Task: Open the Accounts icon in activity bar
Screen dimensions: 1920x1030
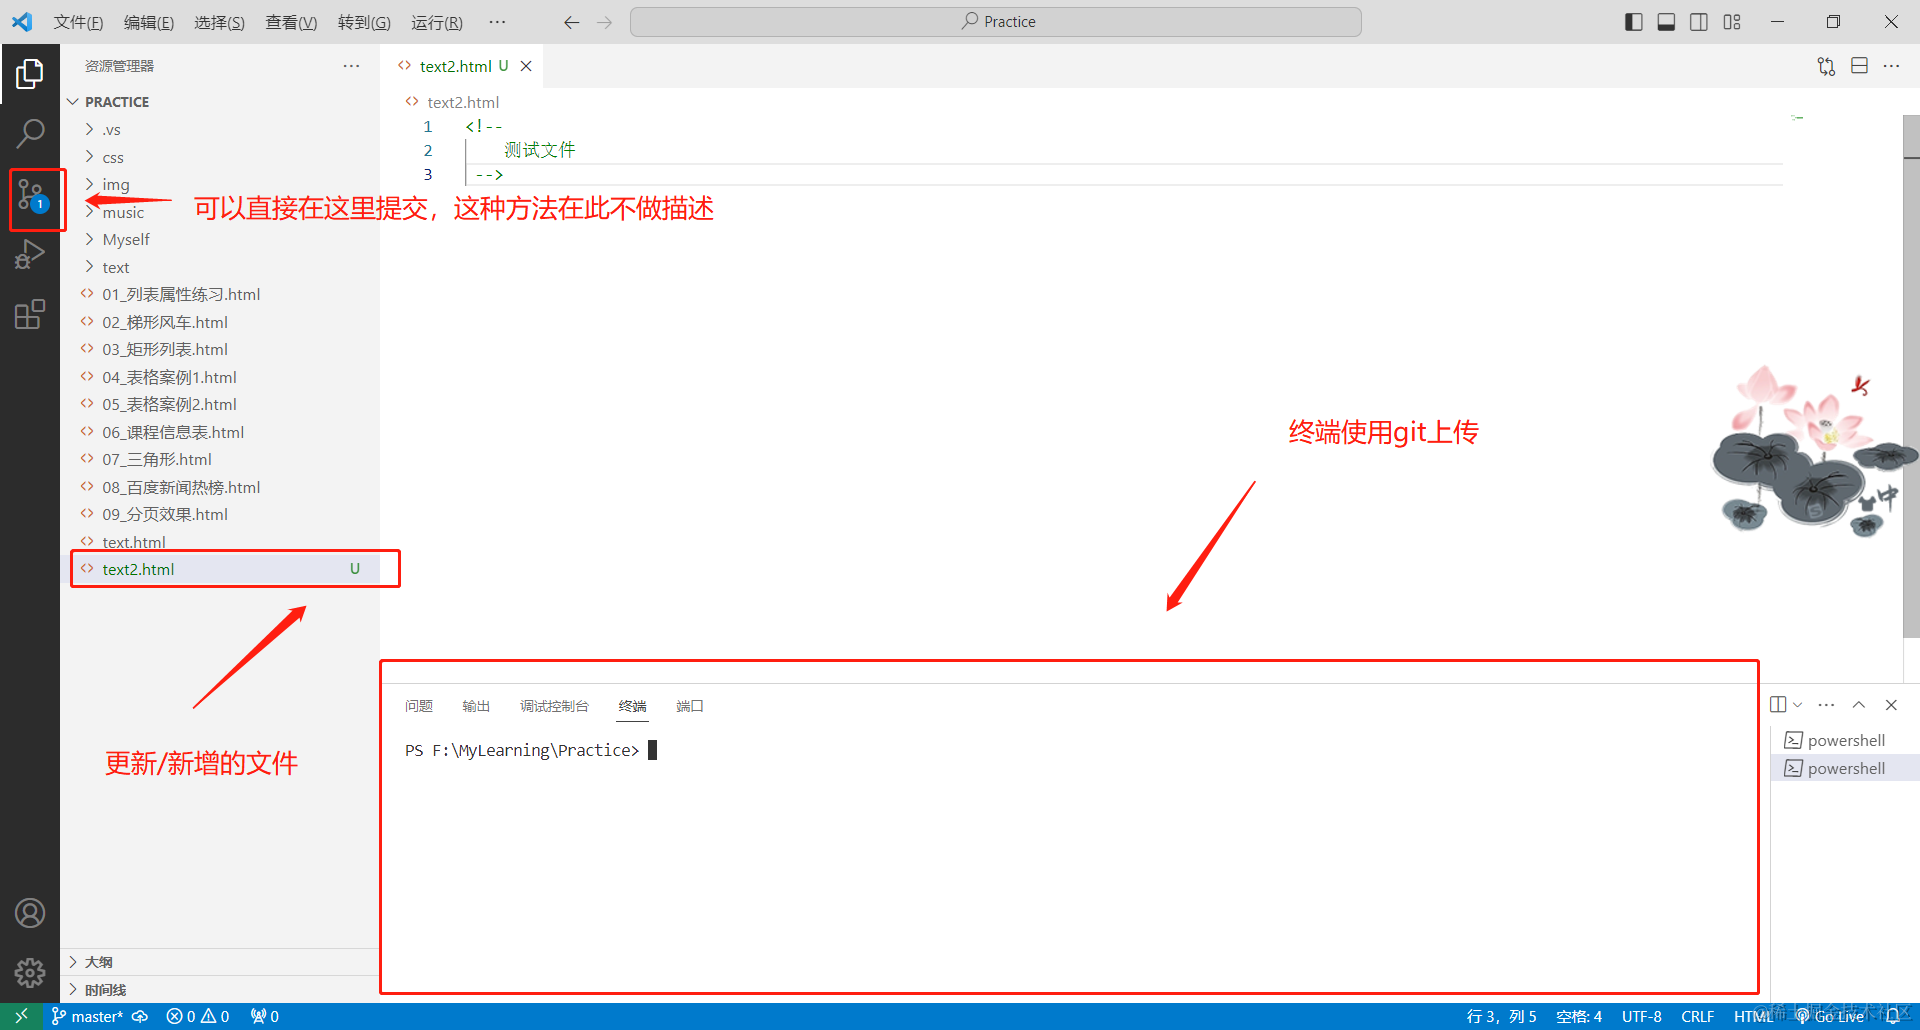Action: pos(30,913)
